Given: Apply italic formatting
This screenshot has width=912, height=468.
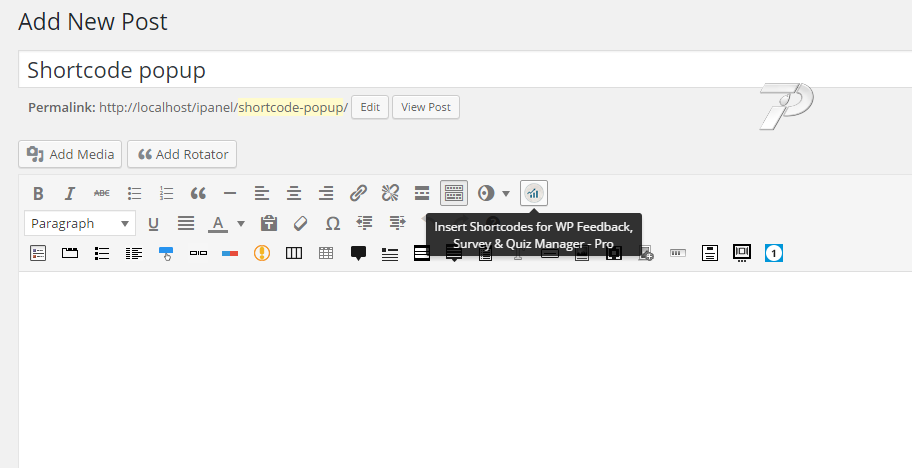Looking at the screenshot, I should point(70,193).
